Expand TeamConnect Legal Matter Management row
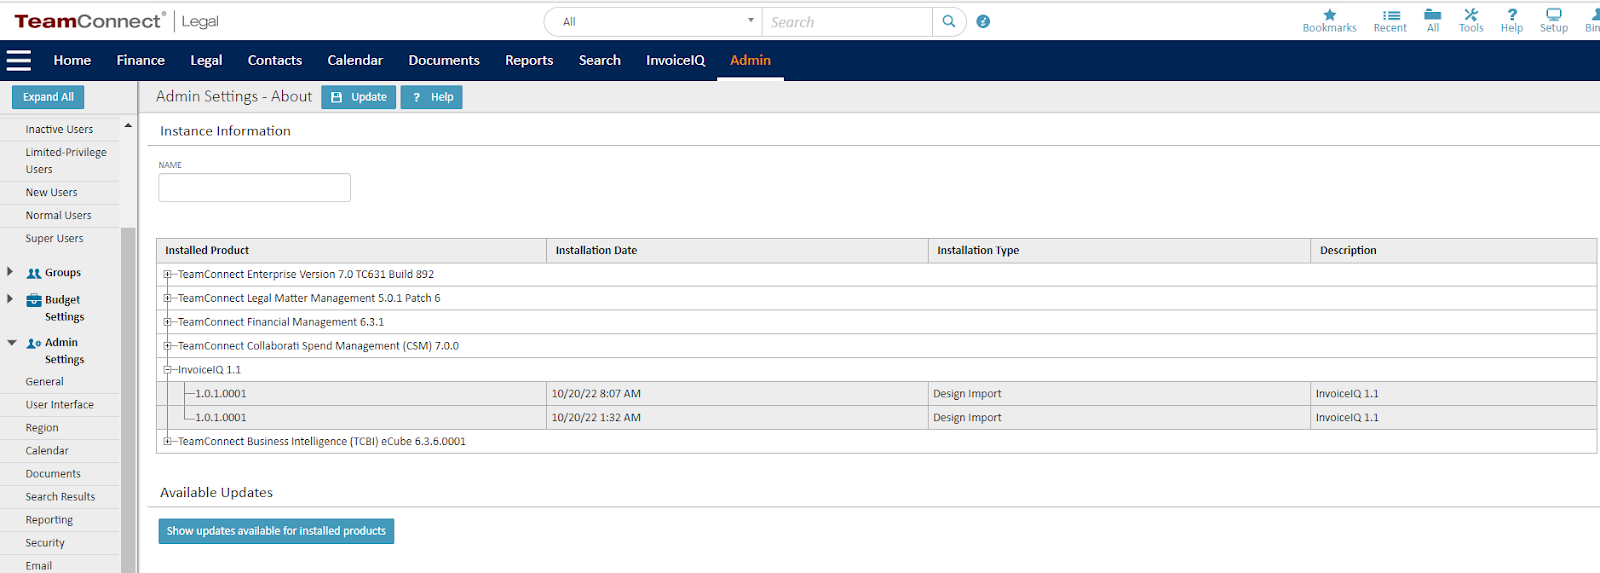The width and height of the screenshot is (1600, 573). point(168,298)
